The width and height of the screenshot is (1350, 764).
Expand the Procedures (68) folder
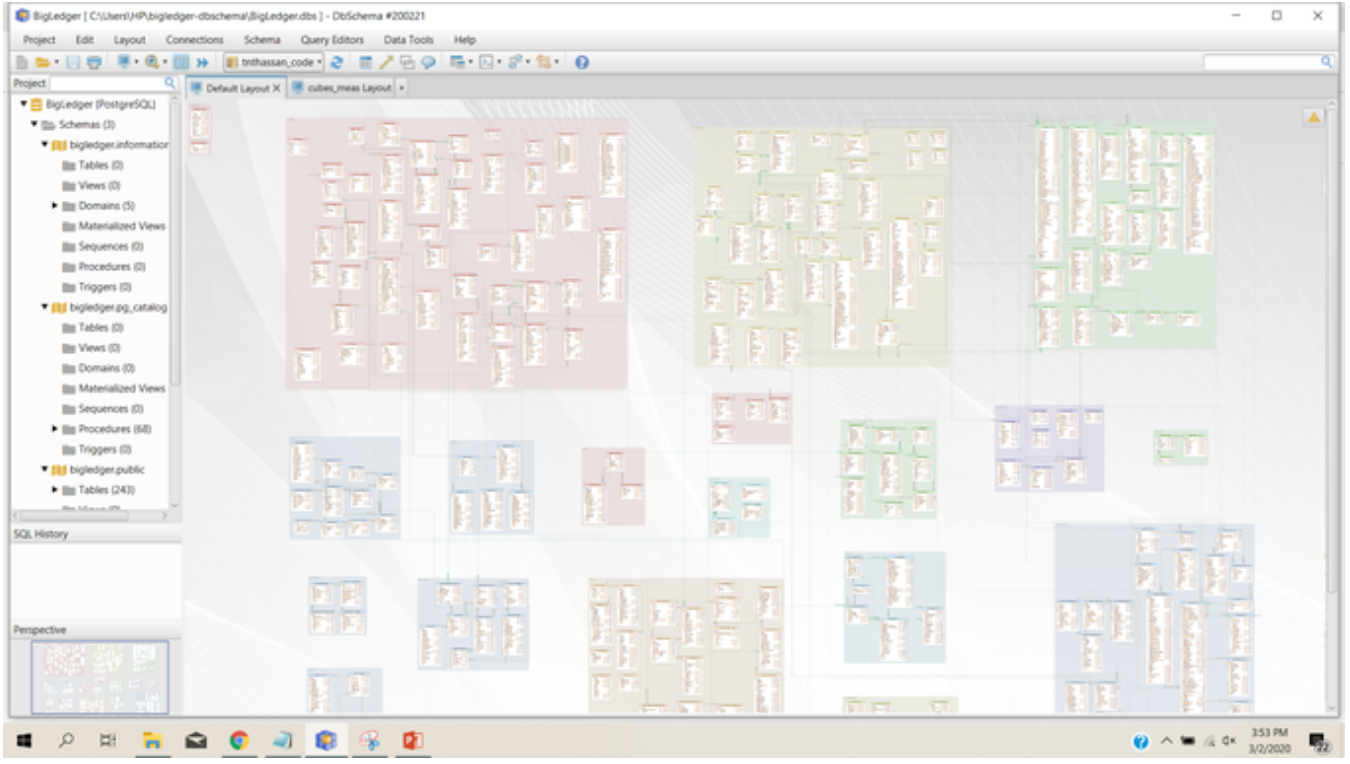55,429
